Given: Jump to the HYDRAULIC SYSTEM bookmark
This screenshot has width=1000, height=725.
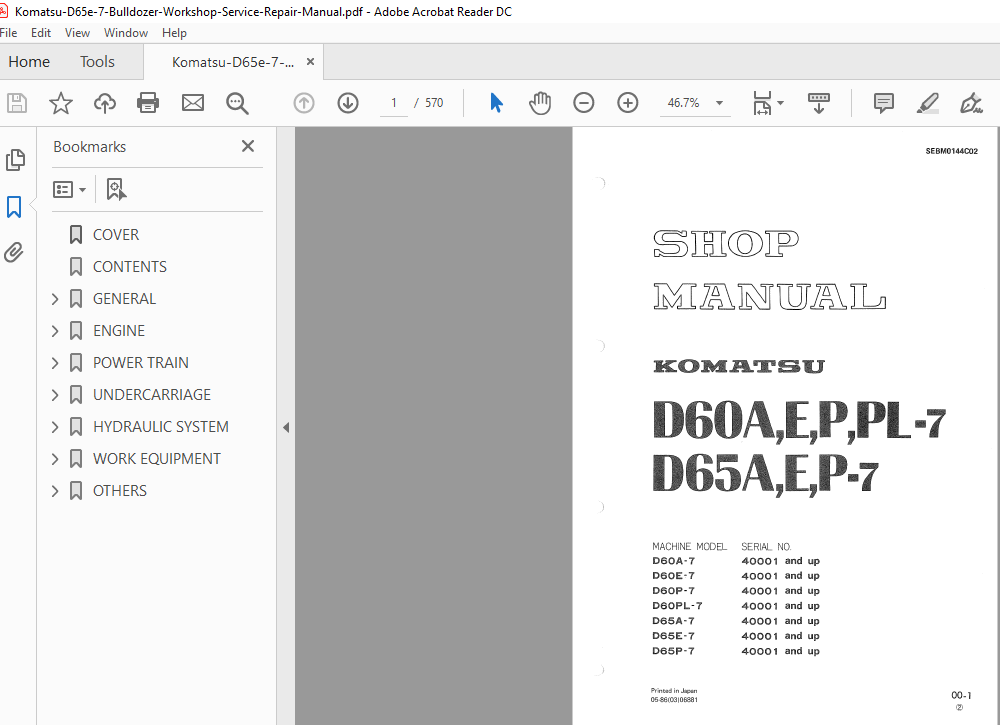Looking at the screenshot, I should tap(161, 427).
